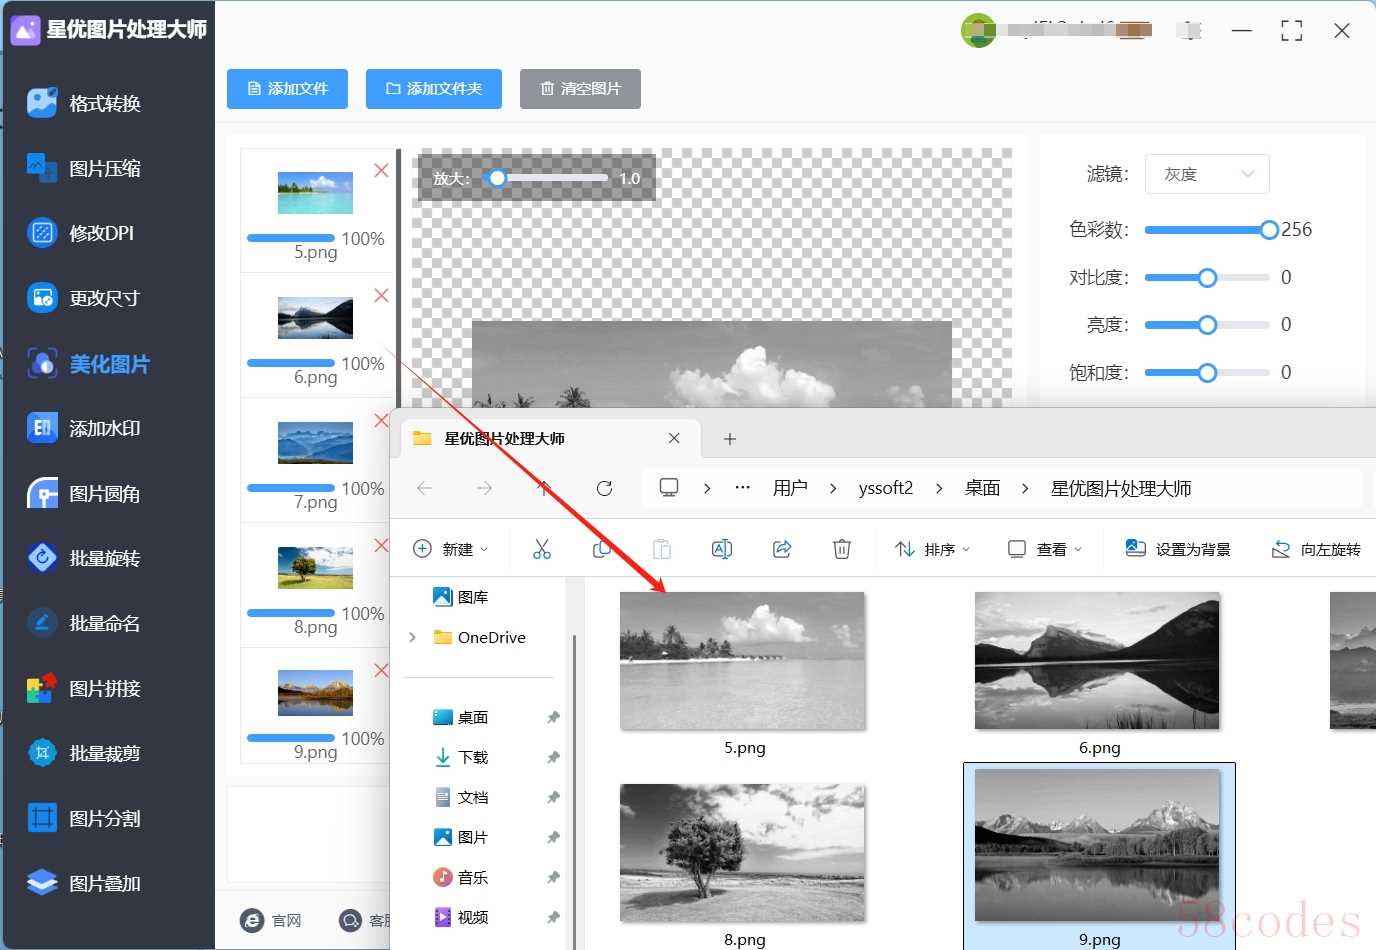Remove 9.png from the image list

tap(381, 670)
